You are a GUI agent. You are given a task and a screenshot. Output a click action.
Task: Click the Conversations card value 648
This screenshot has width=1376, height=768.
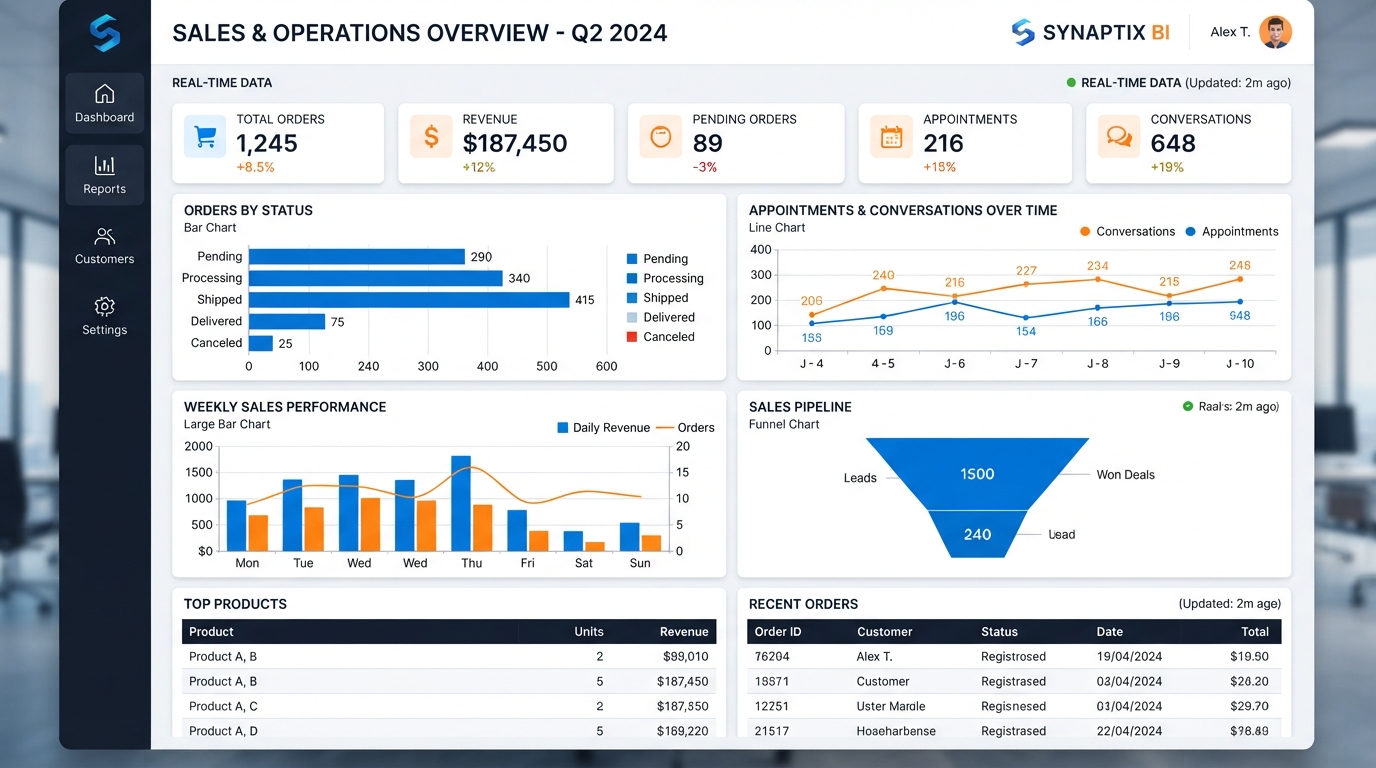pyautogui.click(x=1173, y=143)
